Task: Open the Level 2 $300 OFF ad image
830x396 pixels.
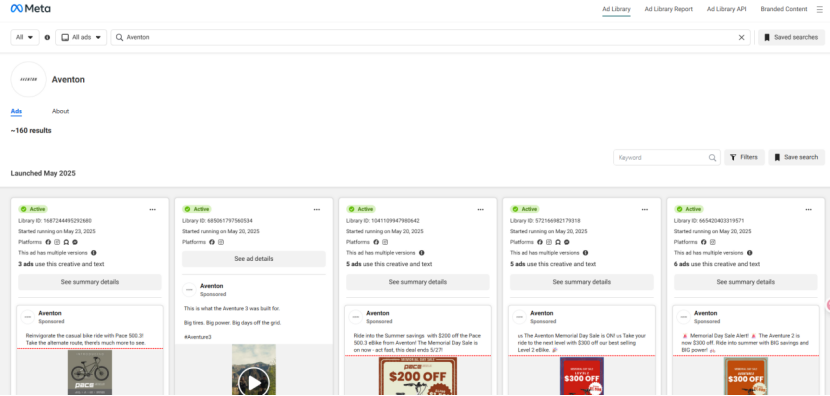Action: point(582,376)
